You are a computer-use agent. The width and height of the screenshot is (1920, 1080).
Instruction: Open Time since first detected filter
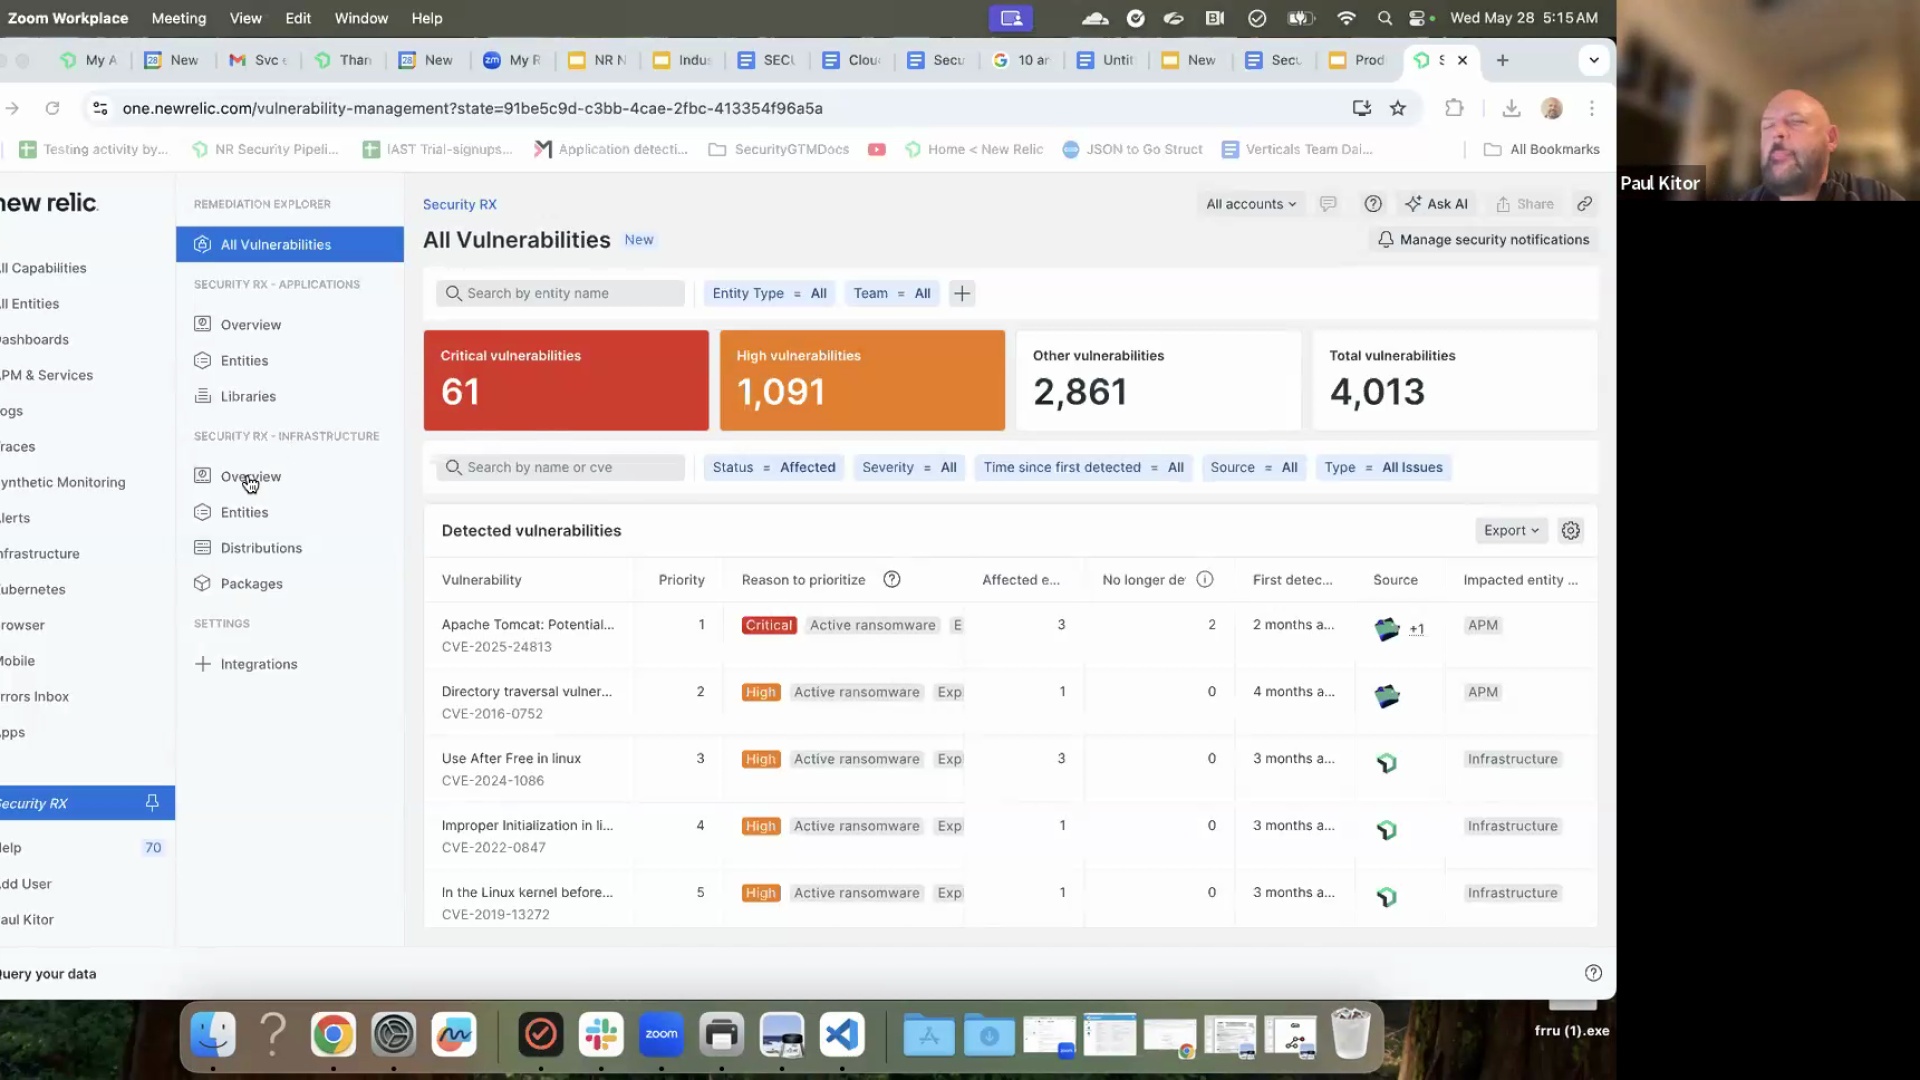[x=1083, y=468]
